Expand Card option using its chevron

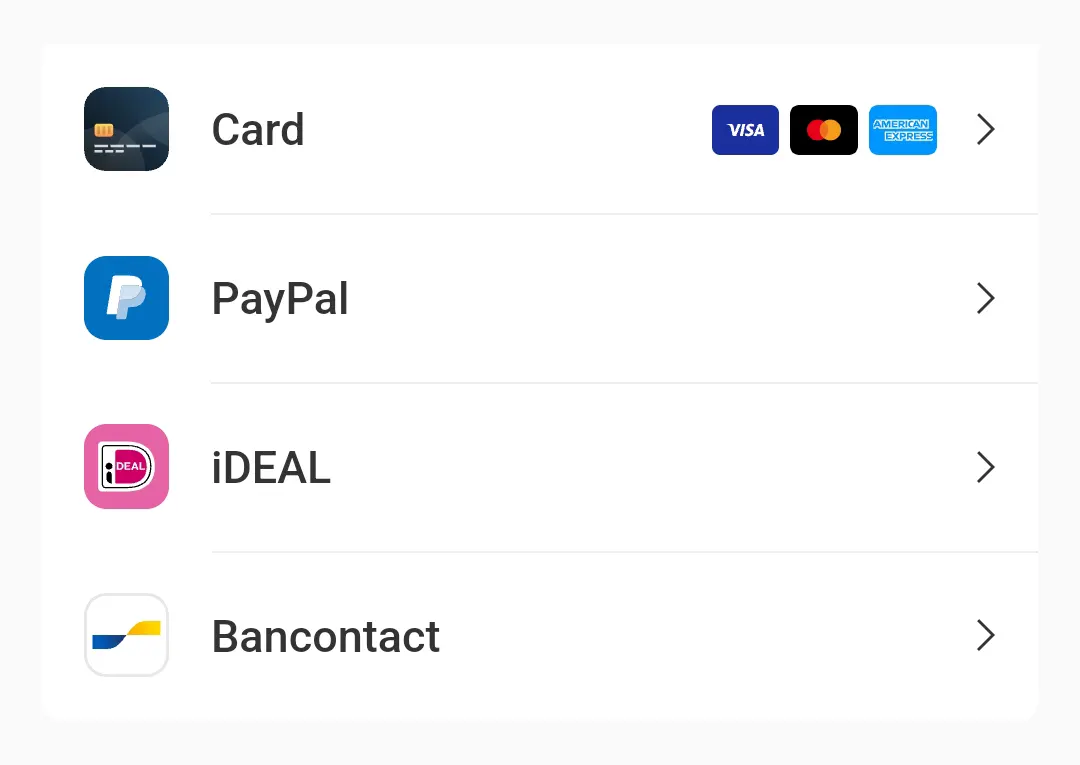pos(986,130)
